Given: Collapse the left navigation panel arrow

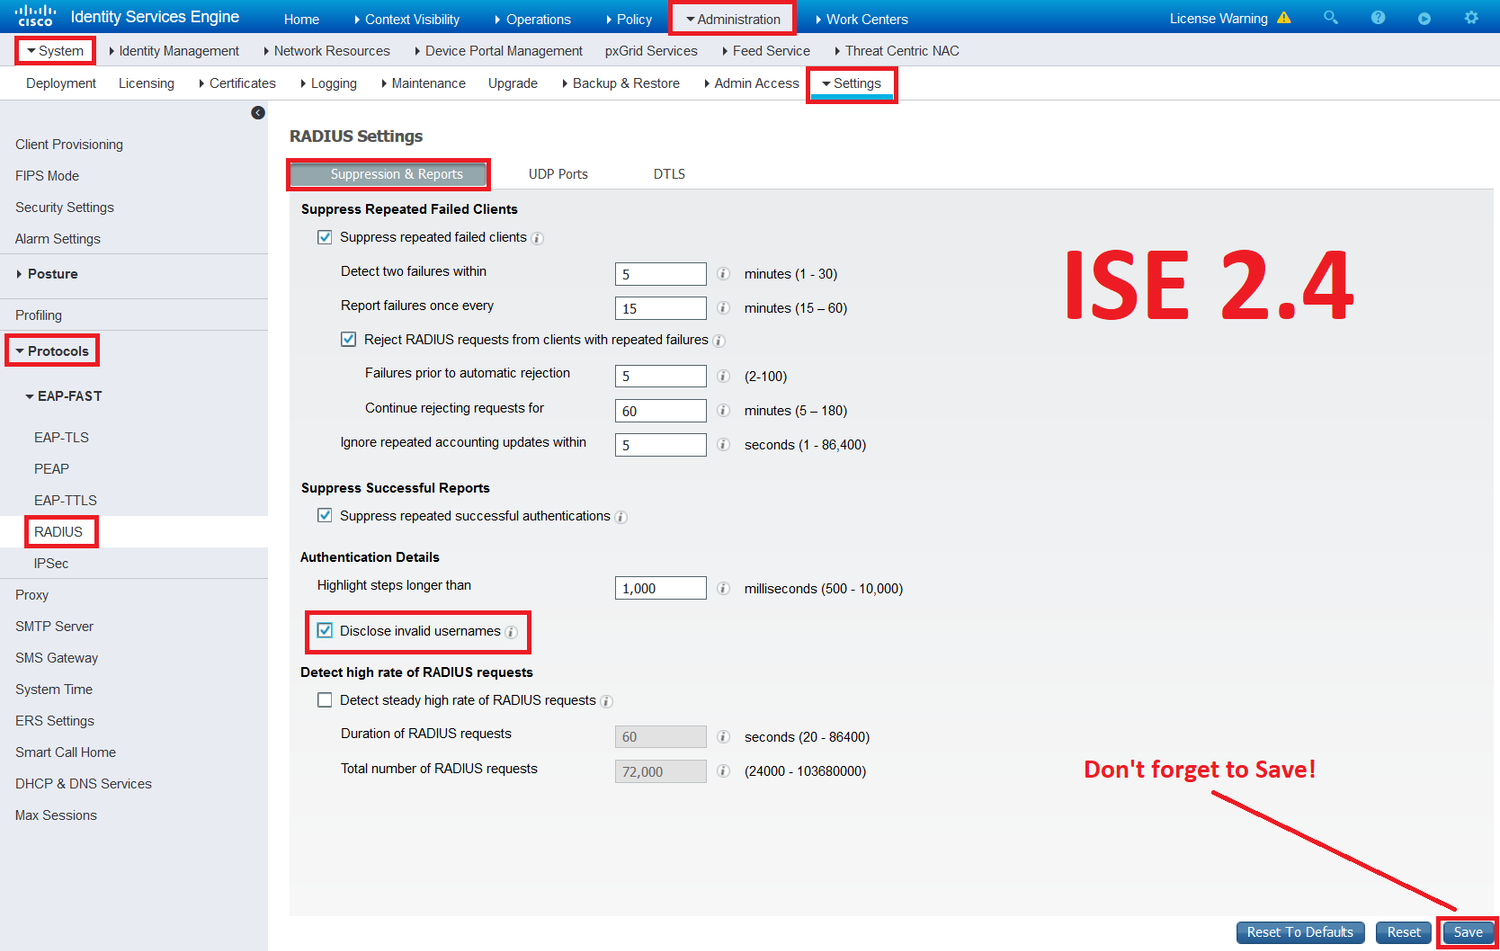Looking at the screenshot, I should (257, 112).
